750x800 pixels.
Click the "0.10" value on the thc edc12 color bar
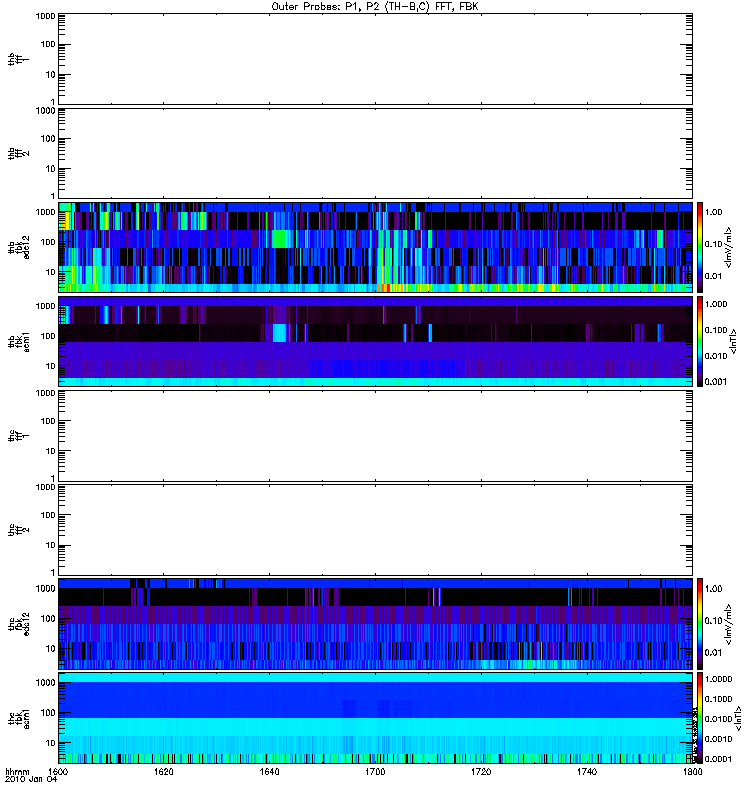click(x=713, y=620)
